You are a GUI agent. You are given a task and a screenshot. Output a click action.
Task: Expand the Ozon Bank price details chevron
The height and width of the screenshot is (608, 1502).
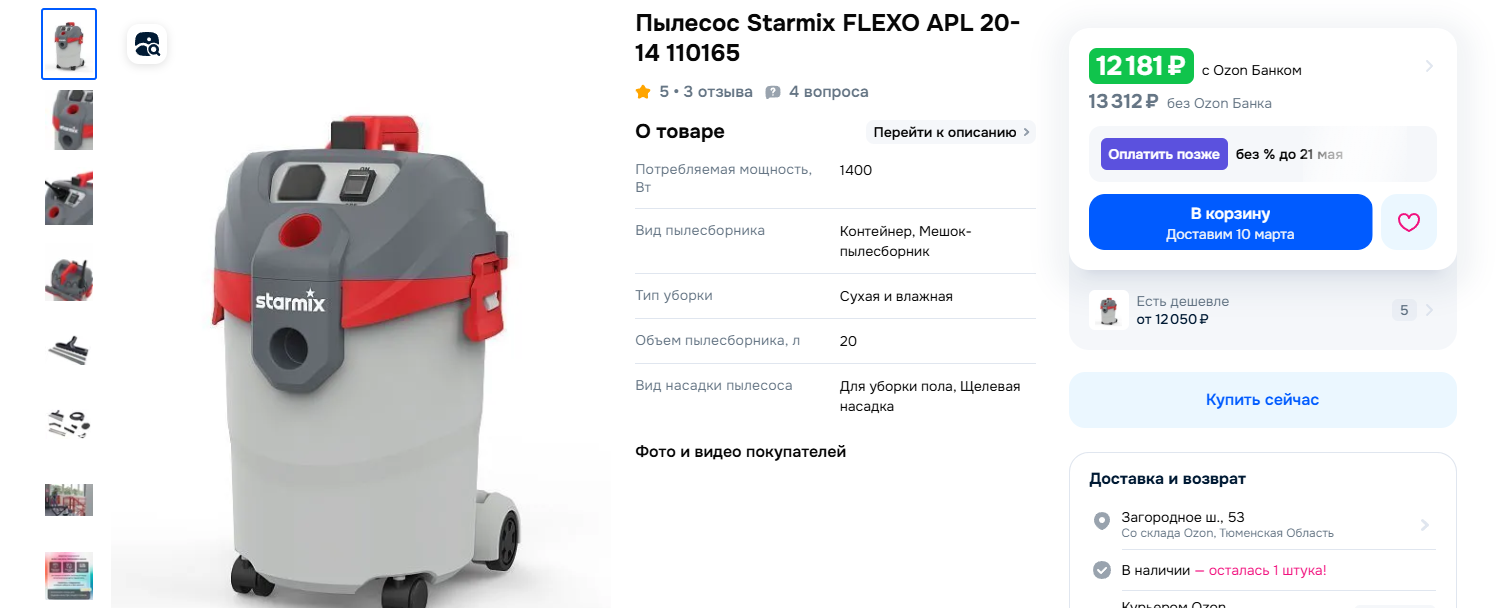pyautogui.click(x=1429, y=66)
